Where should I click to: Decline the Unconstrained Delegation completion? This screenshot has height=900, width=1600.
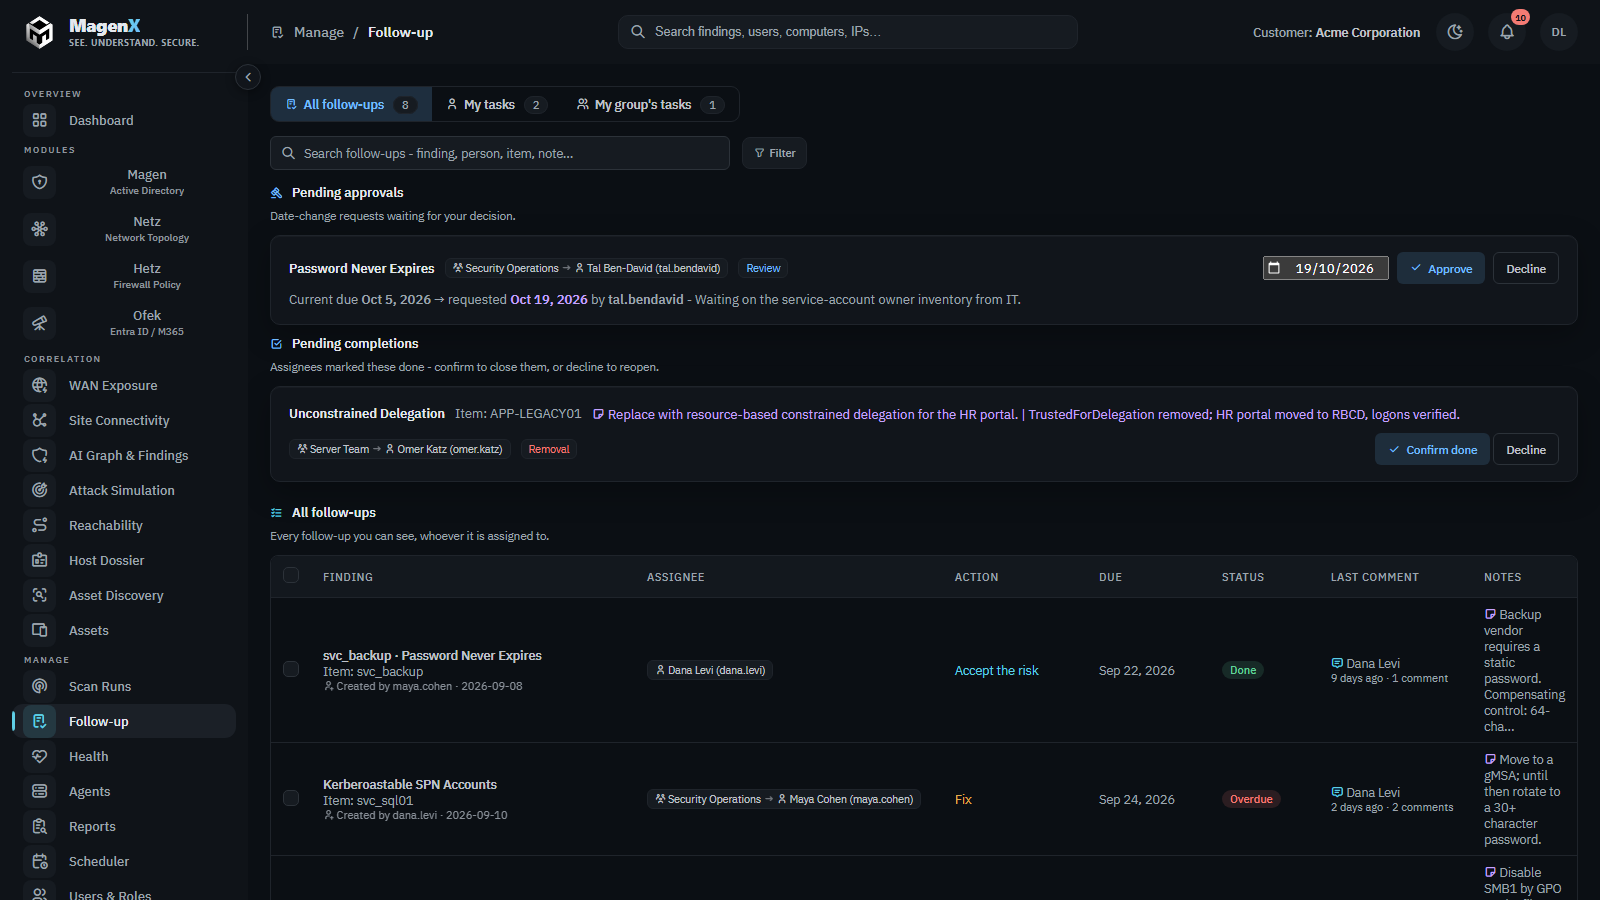(1526, 449)
